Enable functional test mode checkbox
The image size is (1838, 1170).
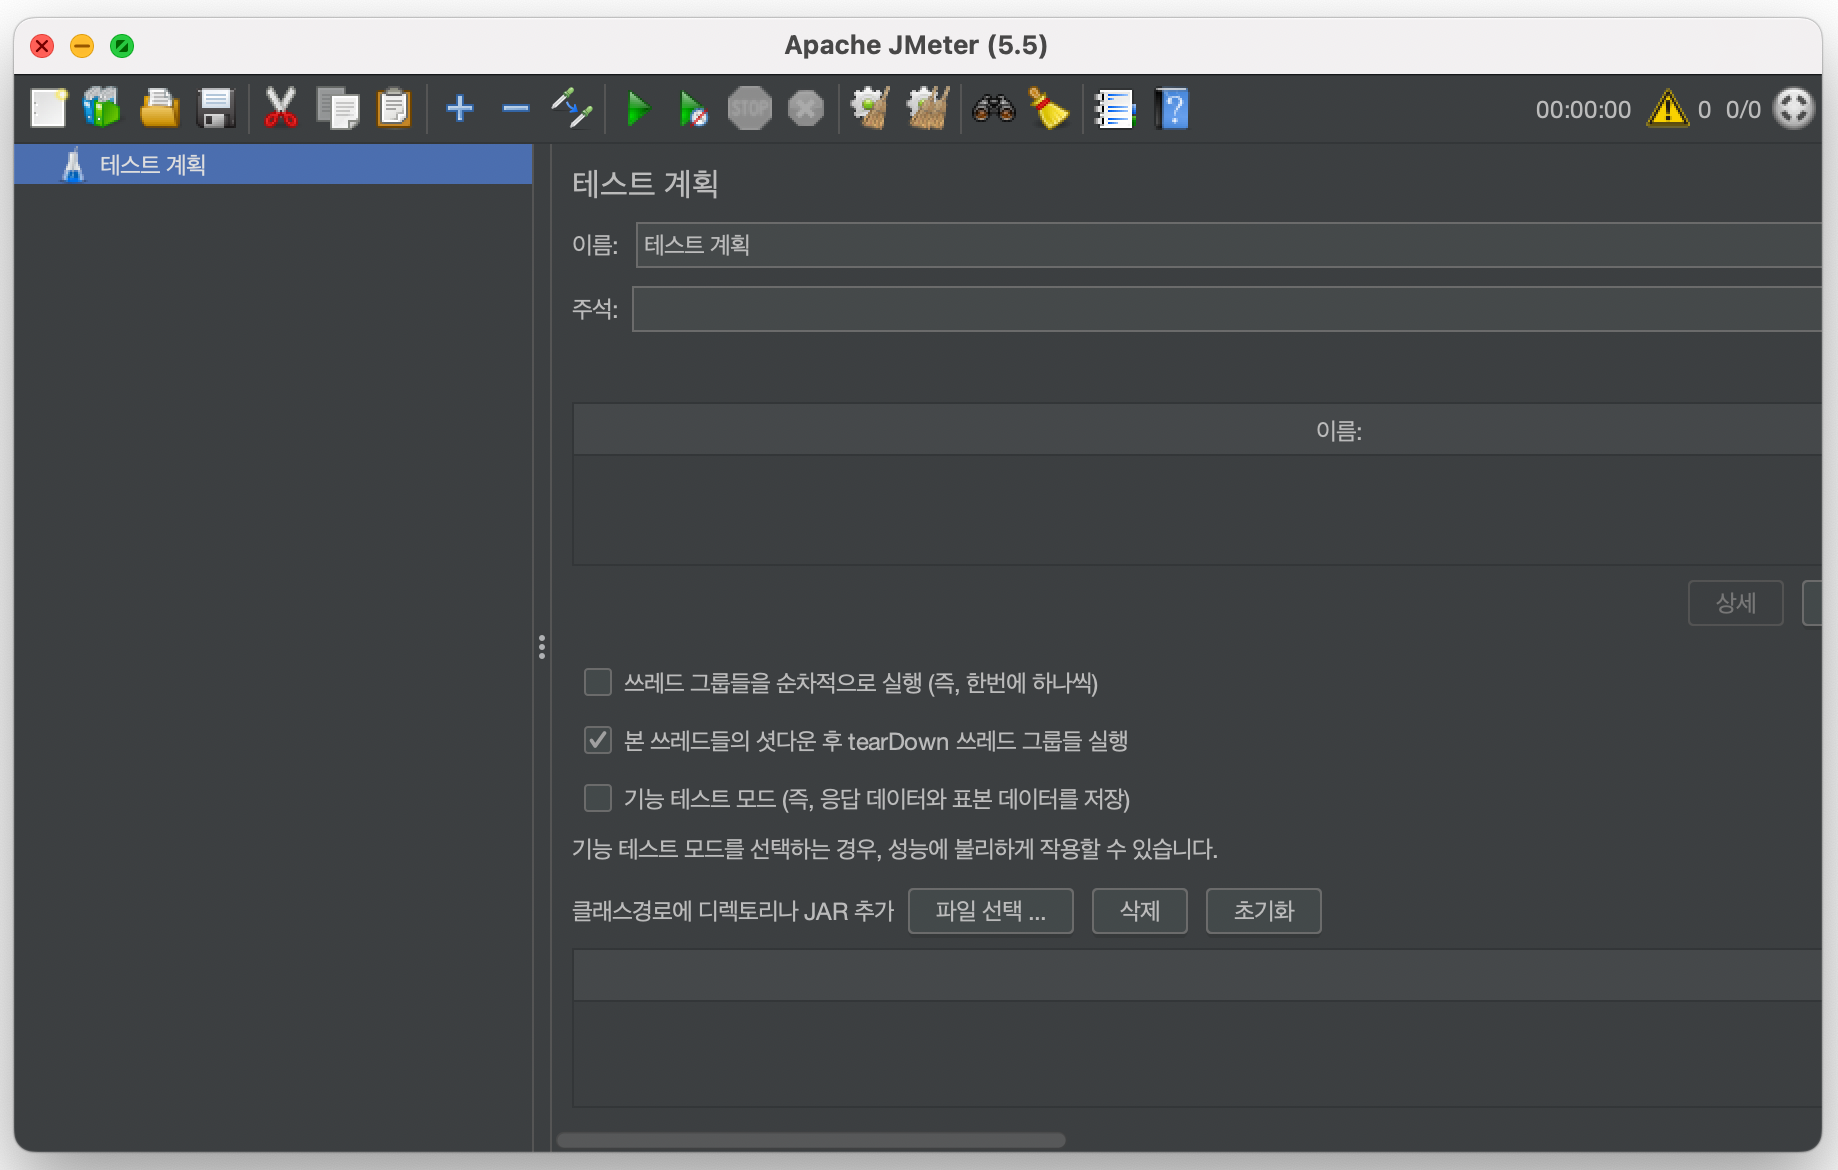pos(597,798)
